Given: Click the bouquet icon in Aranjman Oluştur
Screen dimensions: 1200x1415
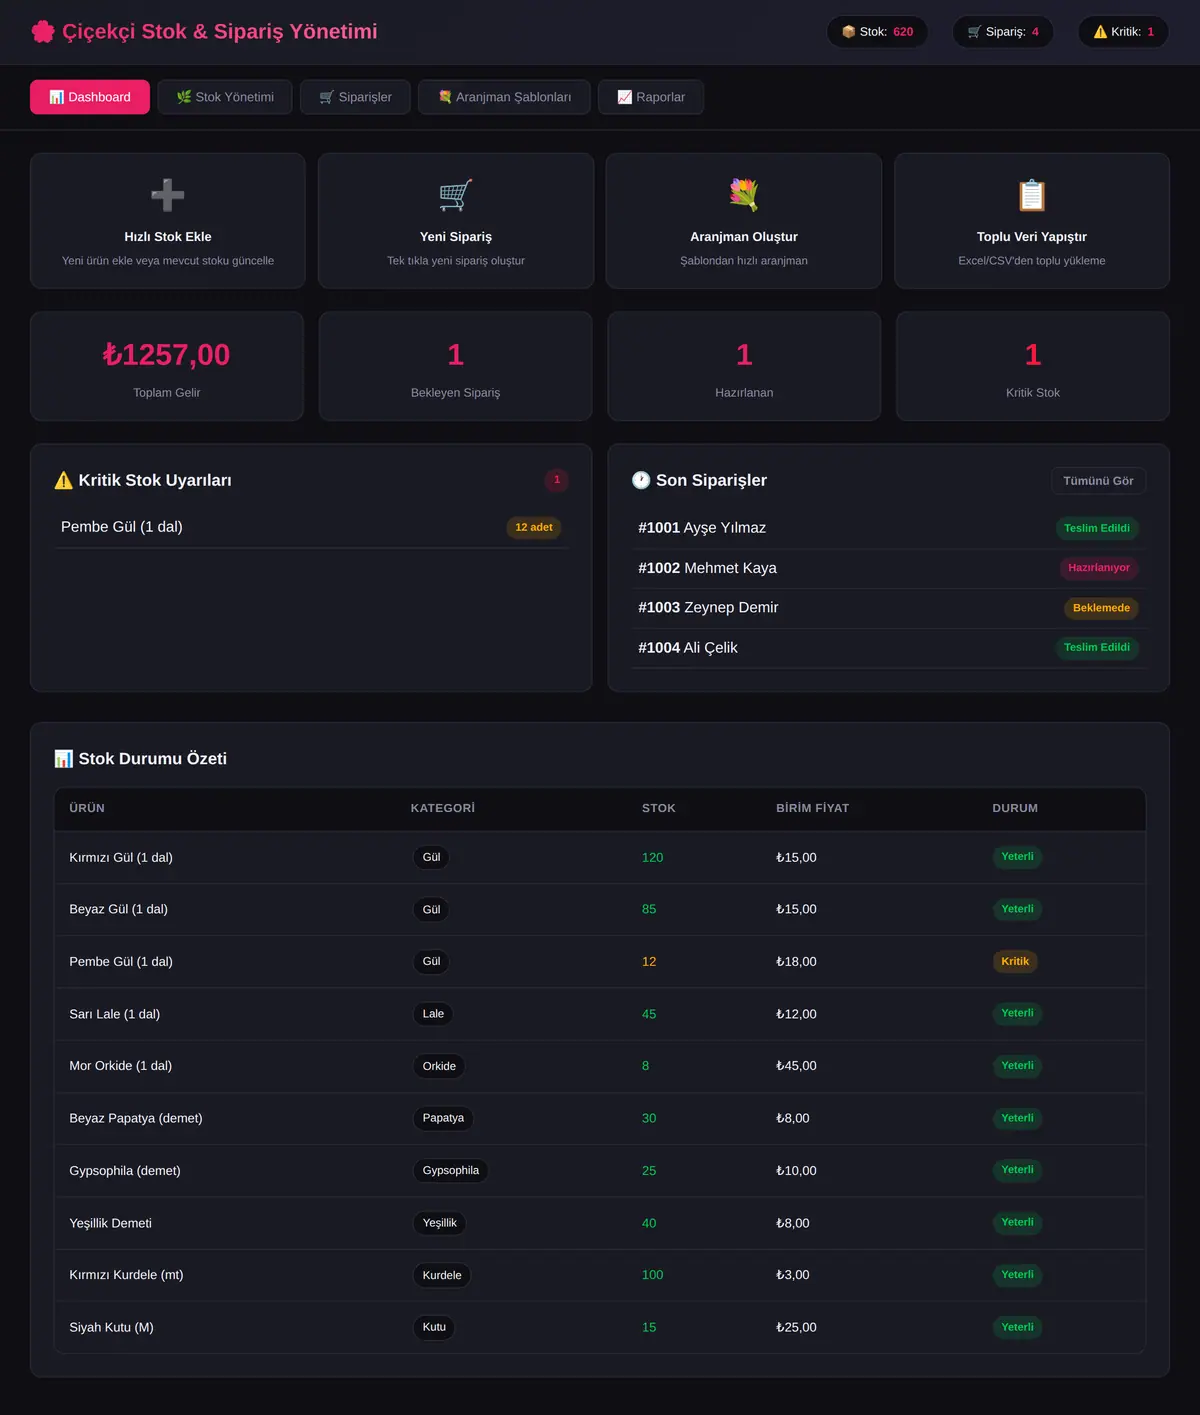Looking at the screenshot, I should [x=744, y=195].
